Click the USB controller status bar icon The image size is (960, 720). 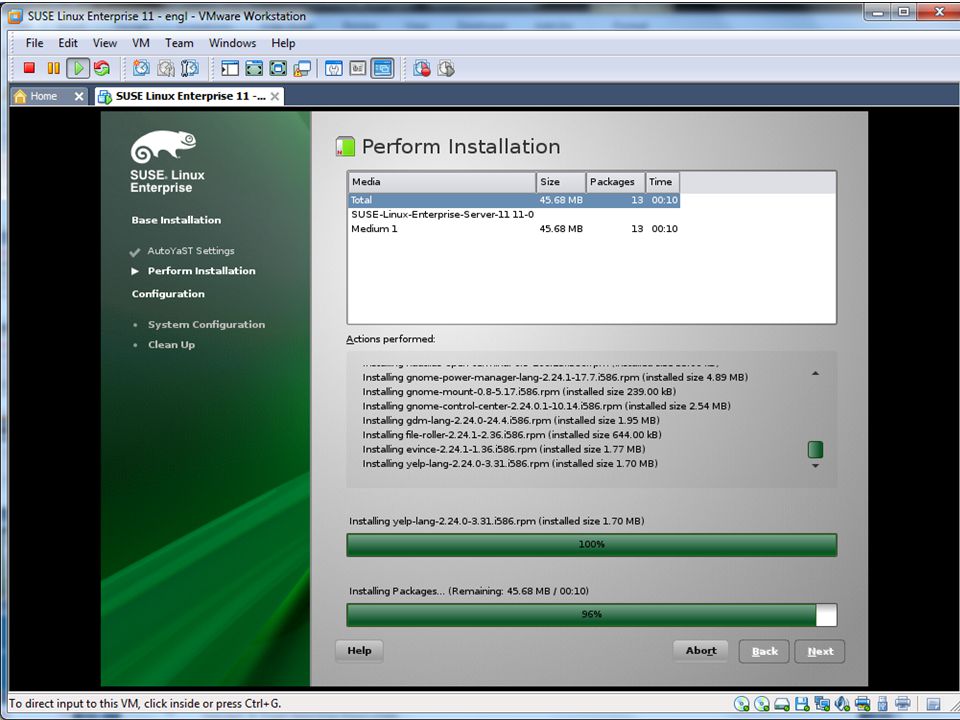coord(882,703)
